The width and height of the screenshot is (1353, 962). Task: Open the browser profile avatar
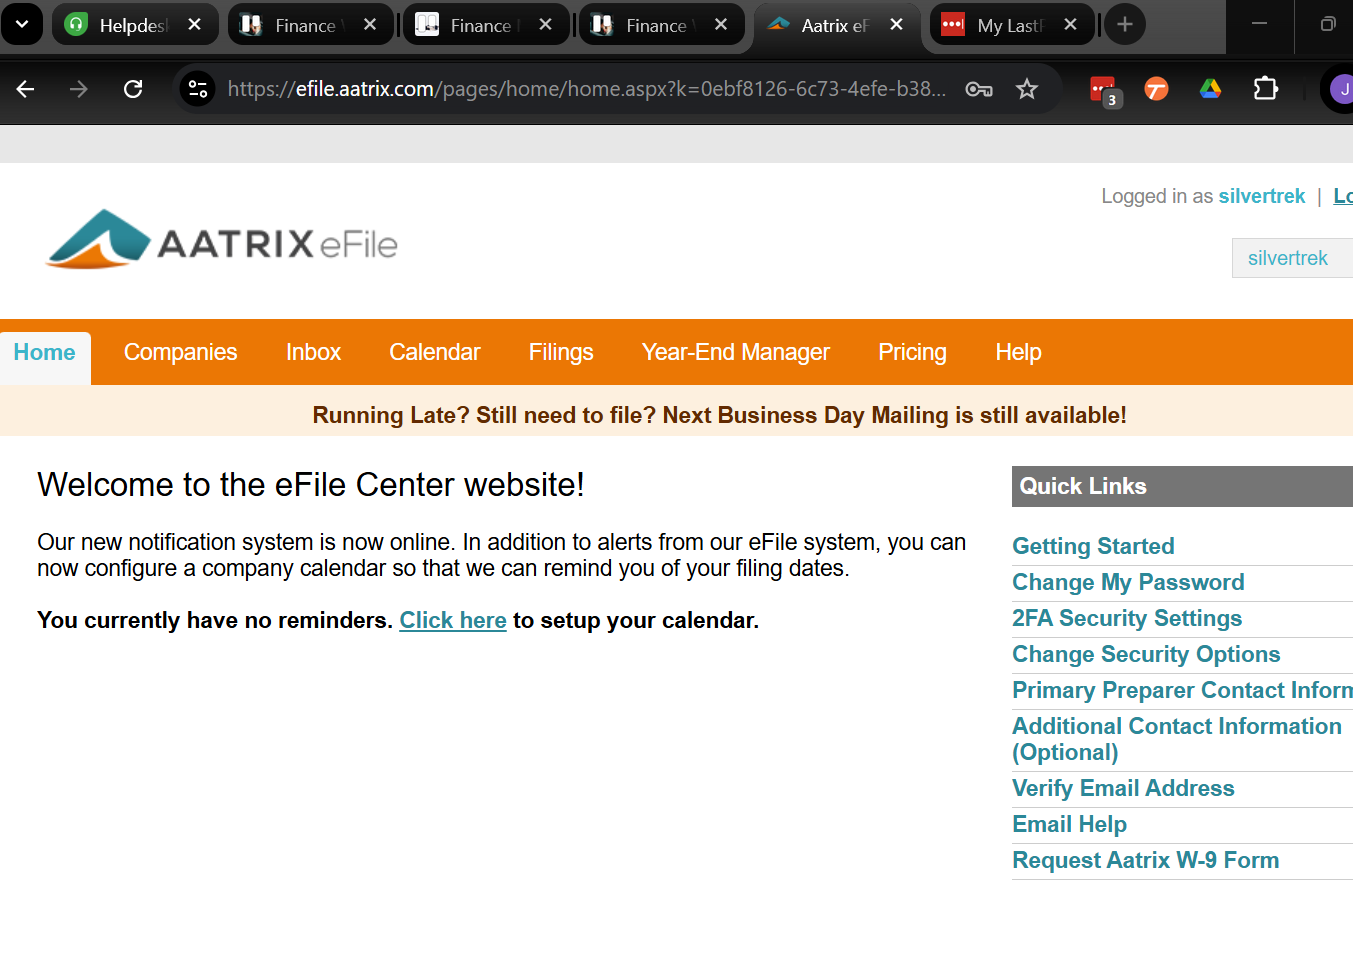[x=1340, y=89]
